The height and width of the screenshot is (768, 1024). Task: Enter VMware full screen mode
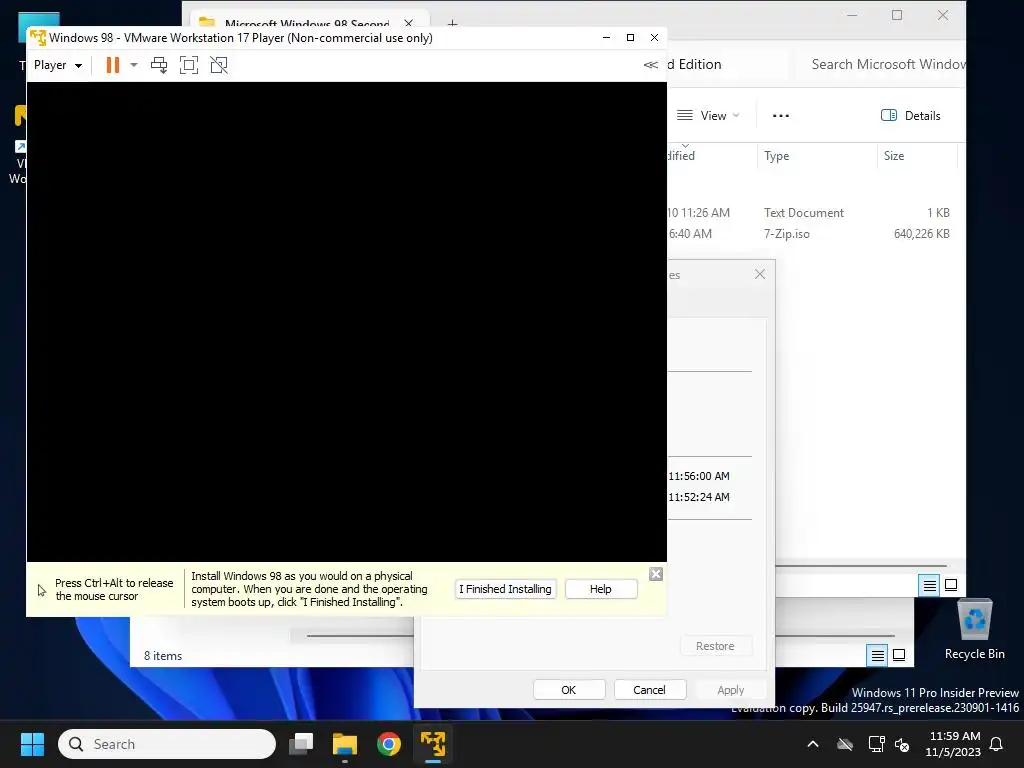tap(189, 65)
